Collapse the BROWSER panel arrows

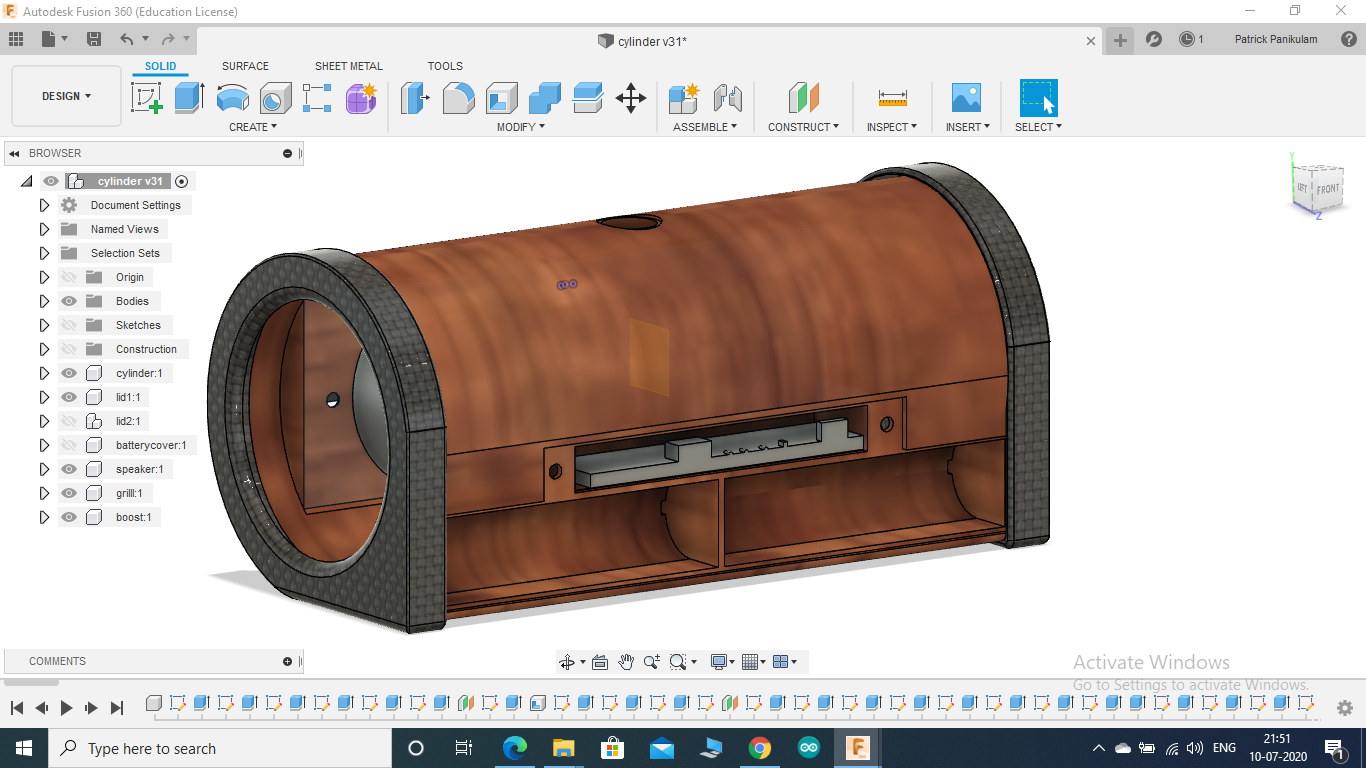[14, 153]
